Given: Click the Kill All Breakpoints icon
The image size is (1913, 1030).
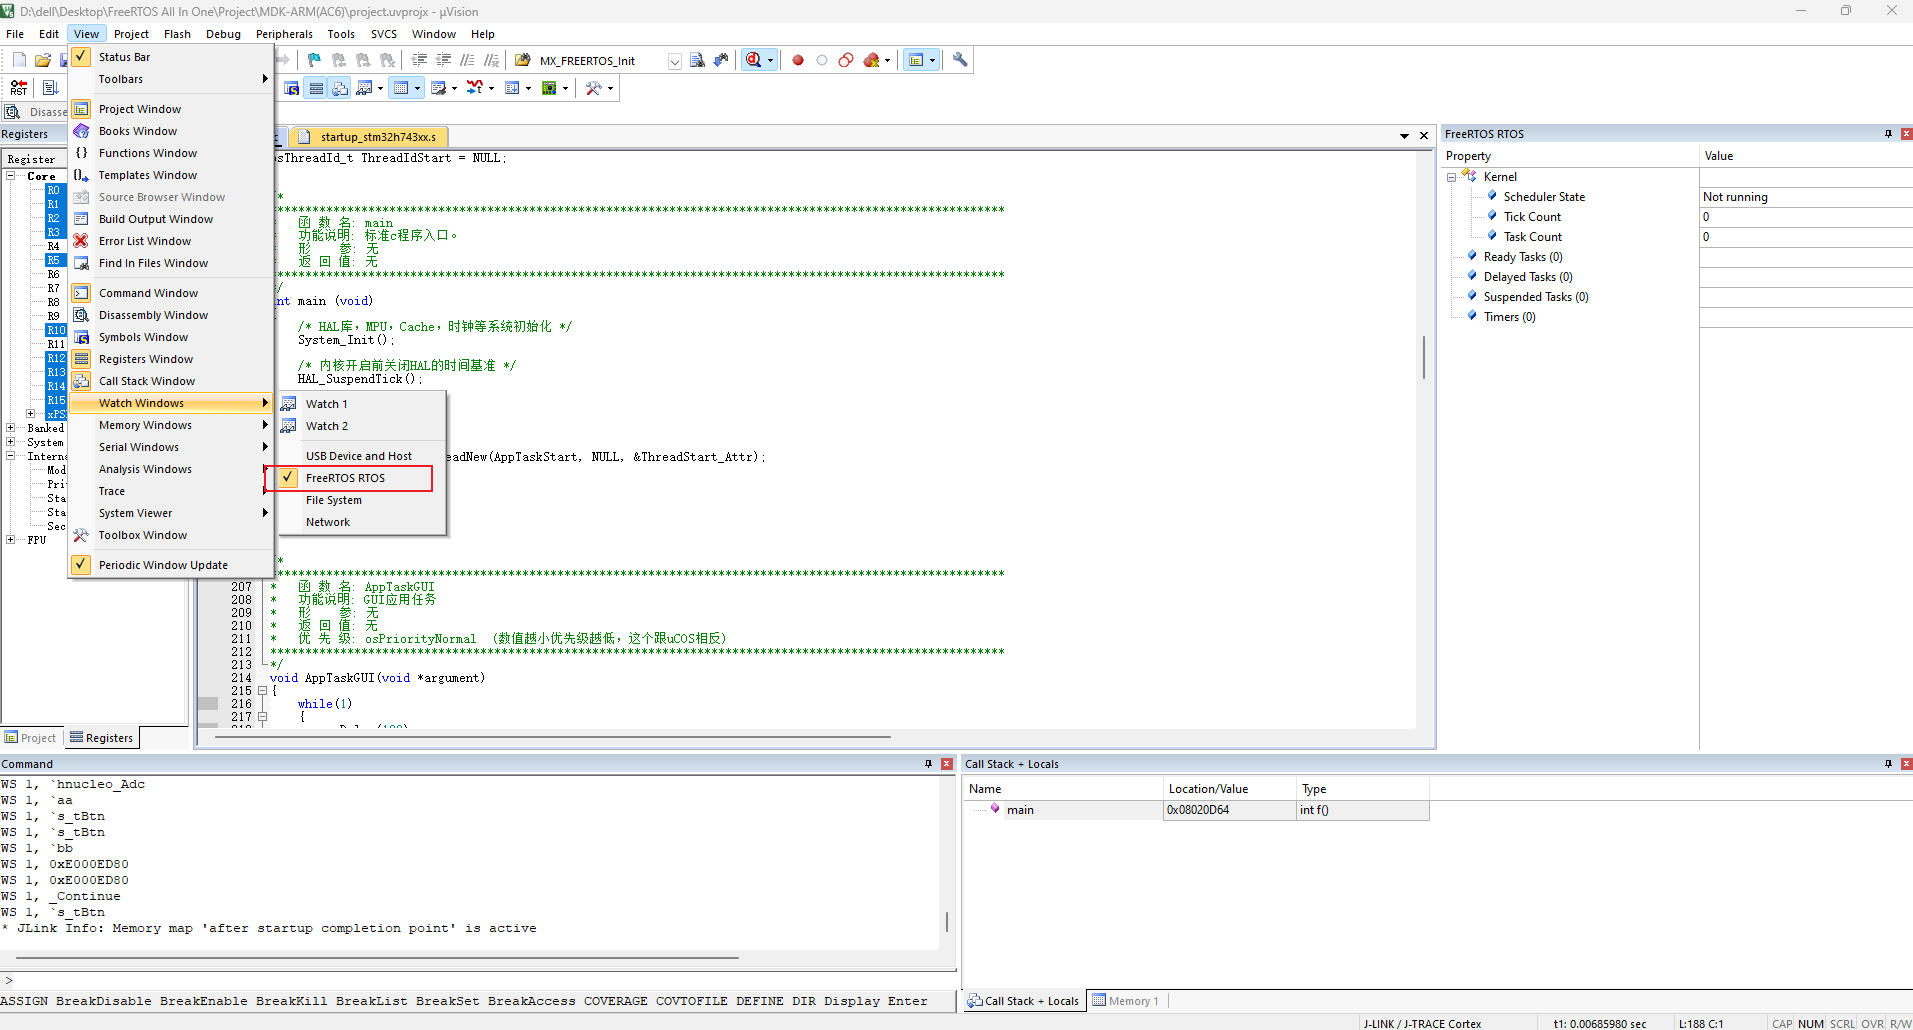Looking at the screenshot, I should coord(872,60).
